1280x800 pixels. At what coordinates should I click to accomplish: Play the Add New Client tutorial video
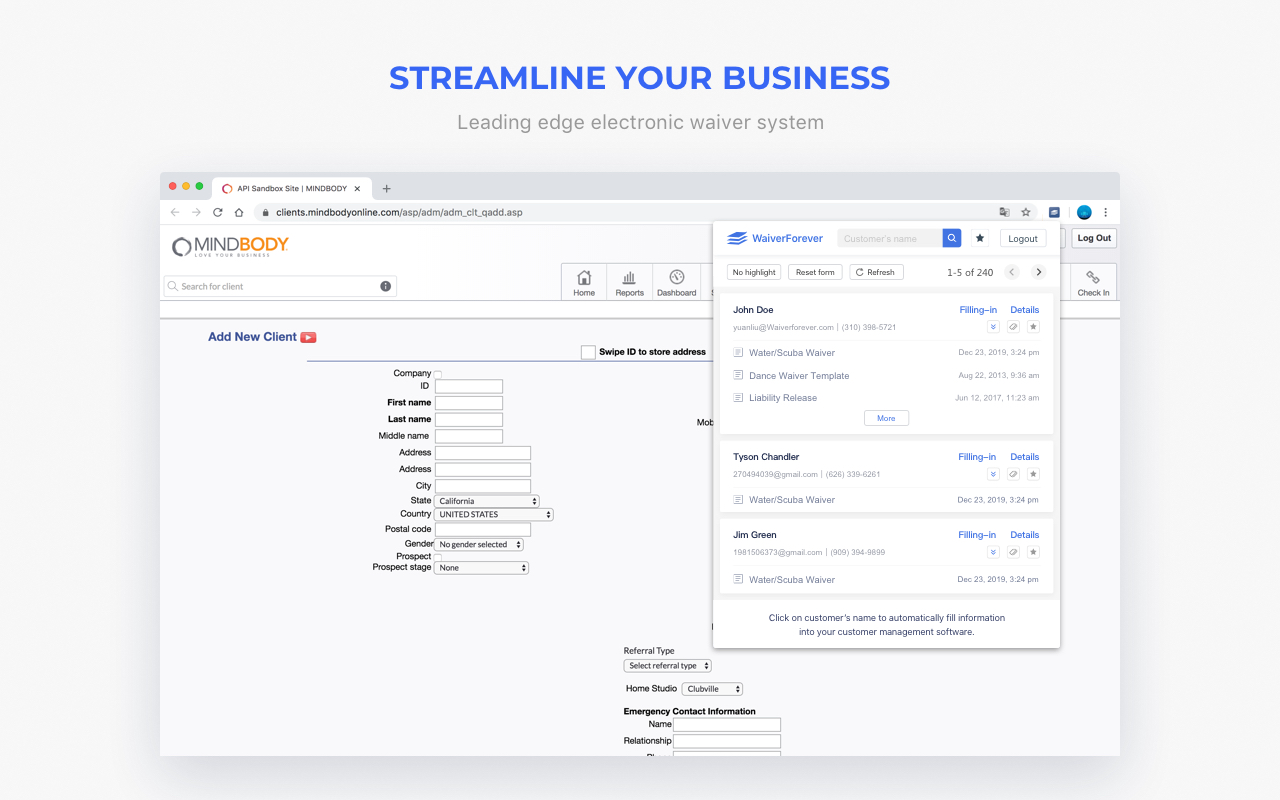[x=308, y=337]
